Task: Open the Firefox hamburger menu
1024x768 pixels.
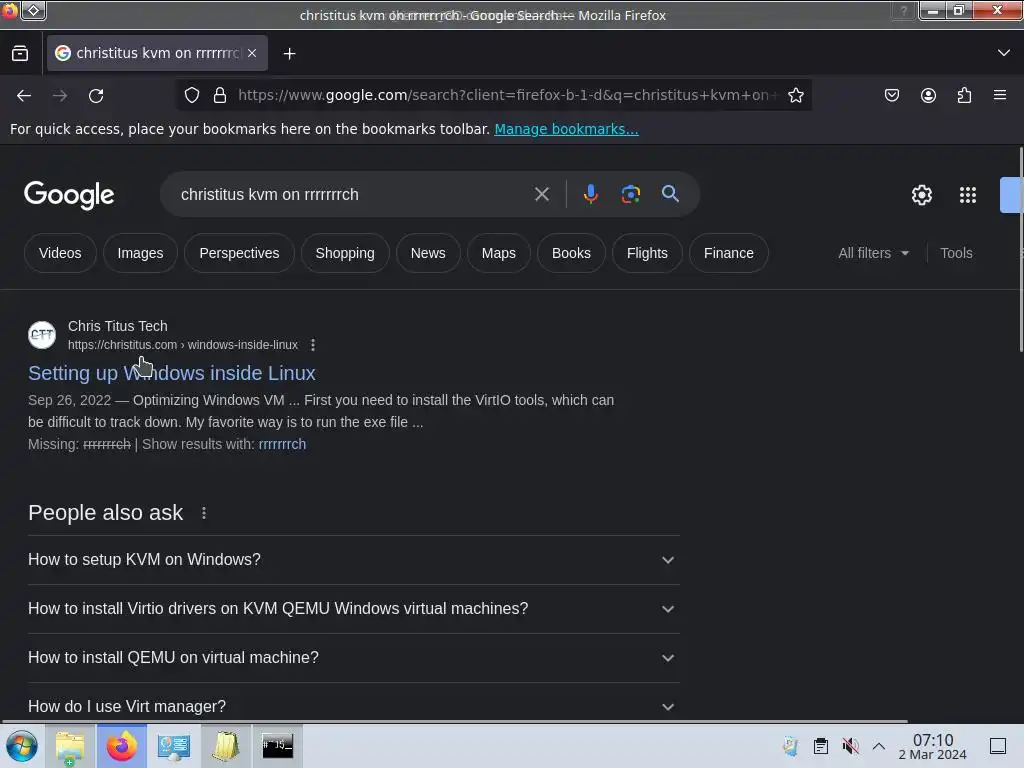Action: point(1000,95)
